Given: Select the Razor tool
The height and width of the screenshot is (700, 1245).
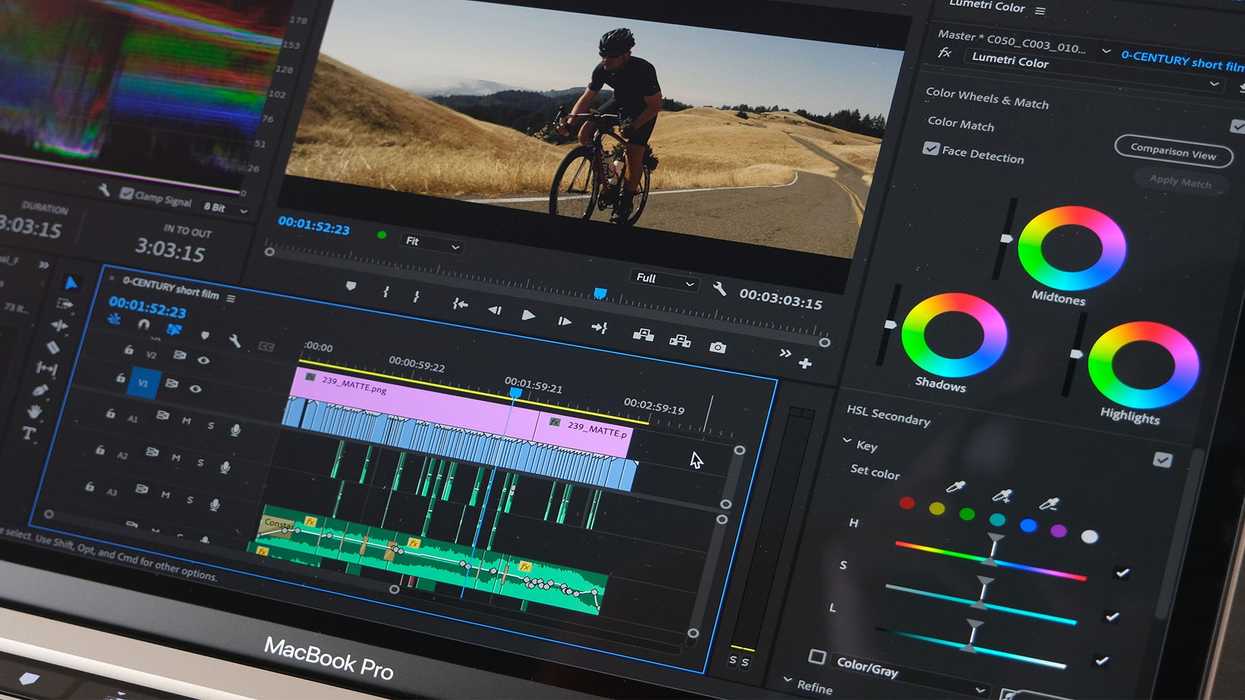Looking at the screenshot, I should pyautogui.click(x=53, y=347).
